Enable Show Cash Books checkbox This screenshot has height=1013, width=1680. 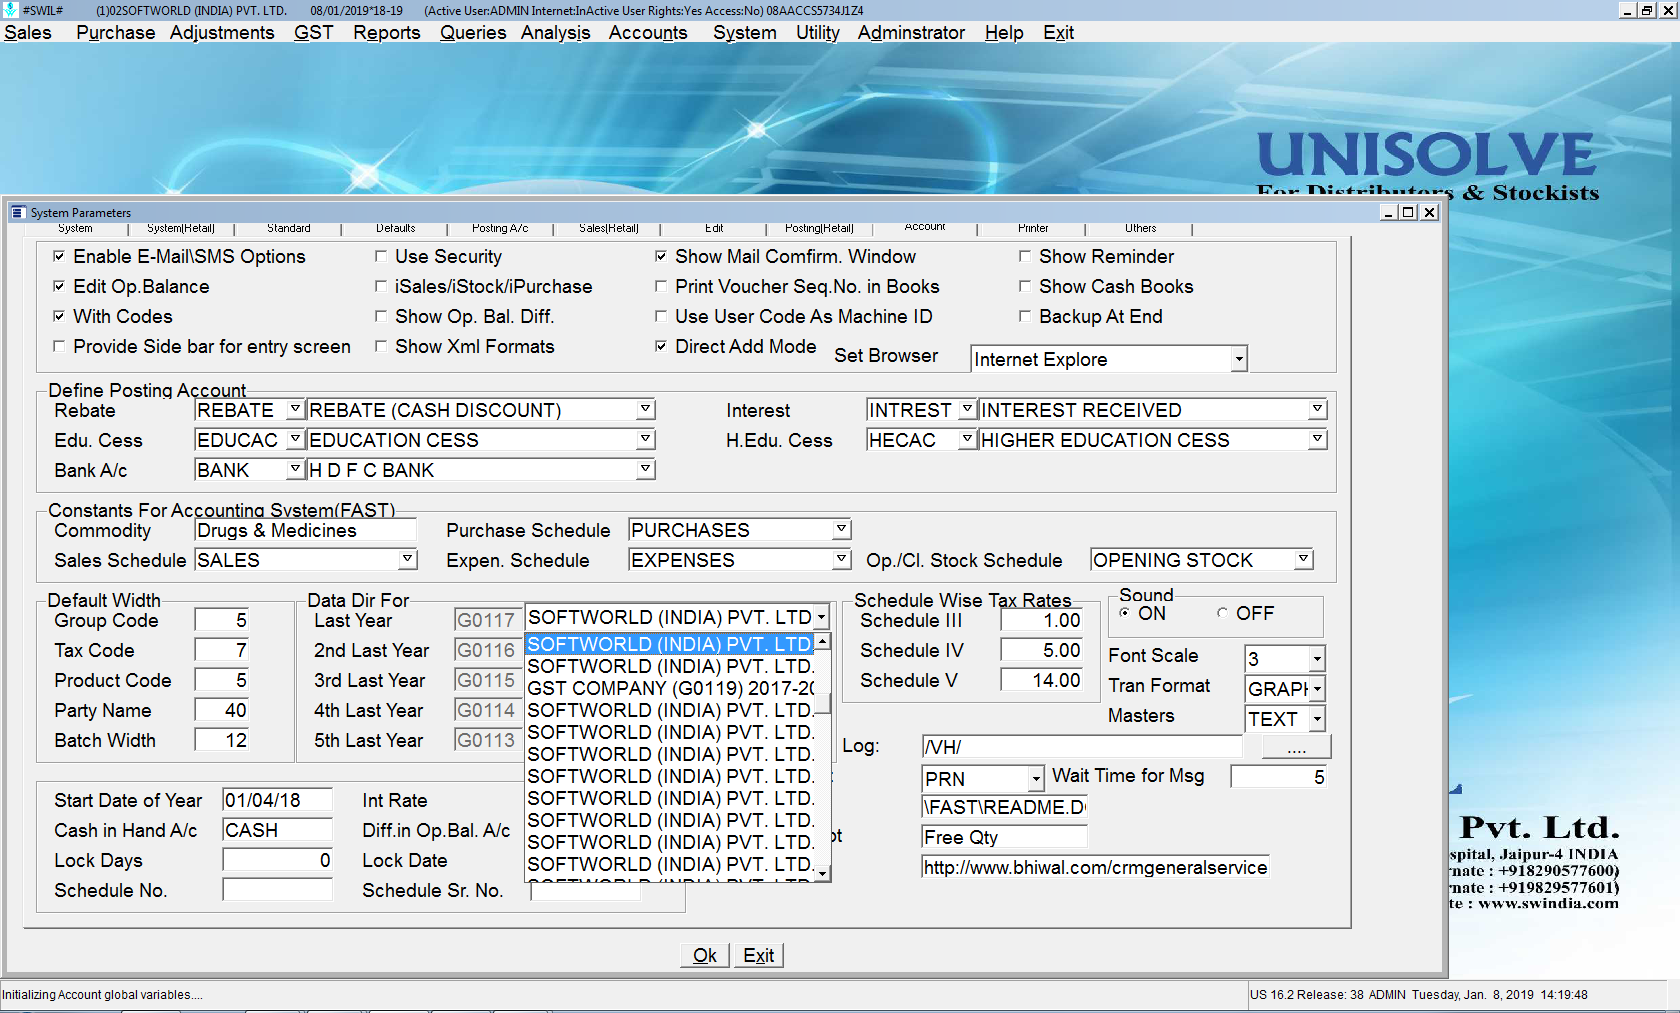click(x=1025, y=286)
